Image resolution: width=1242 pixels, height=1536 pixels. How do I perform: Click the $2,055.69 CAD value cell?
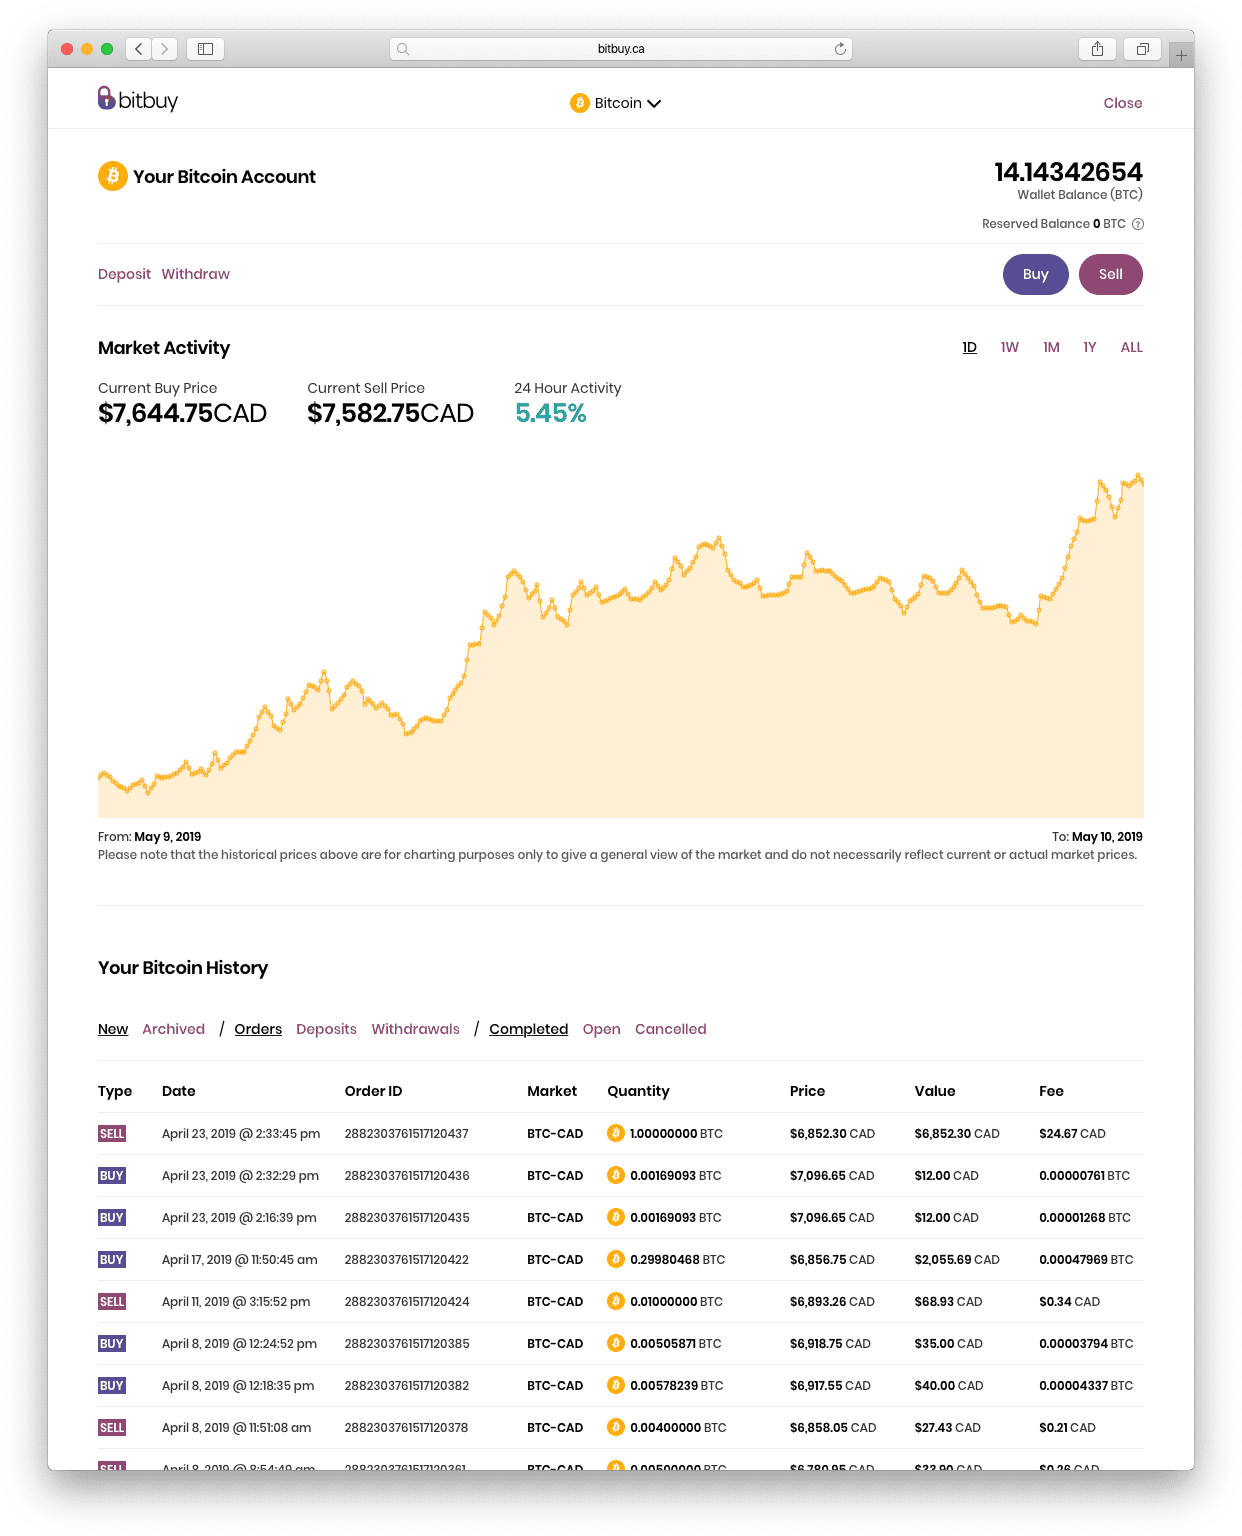point(957,1260)
